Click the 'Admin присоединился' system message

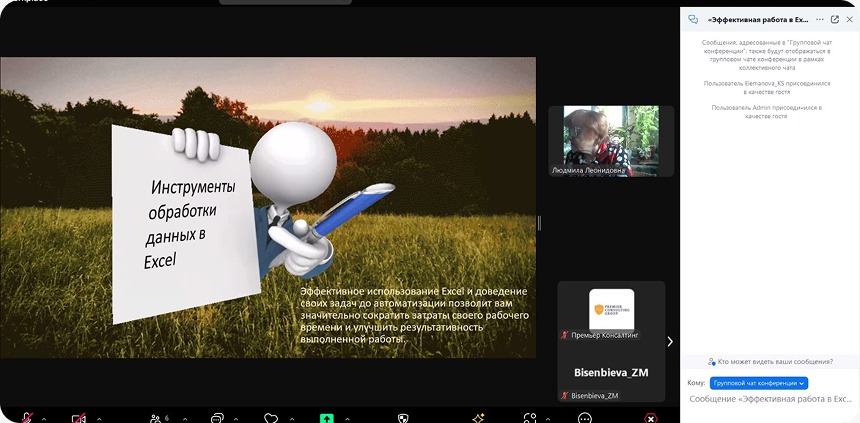tap(767, 112)
